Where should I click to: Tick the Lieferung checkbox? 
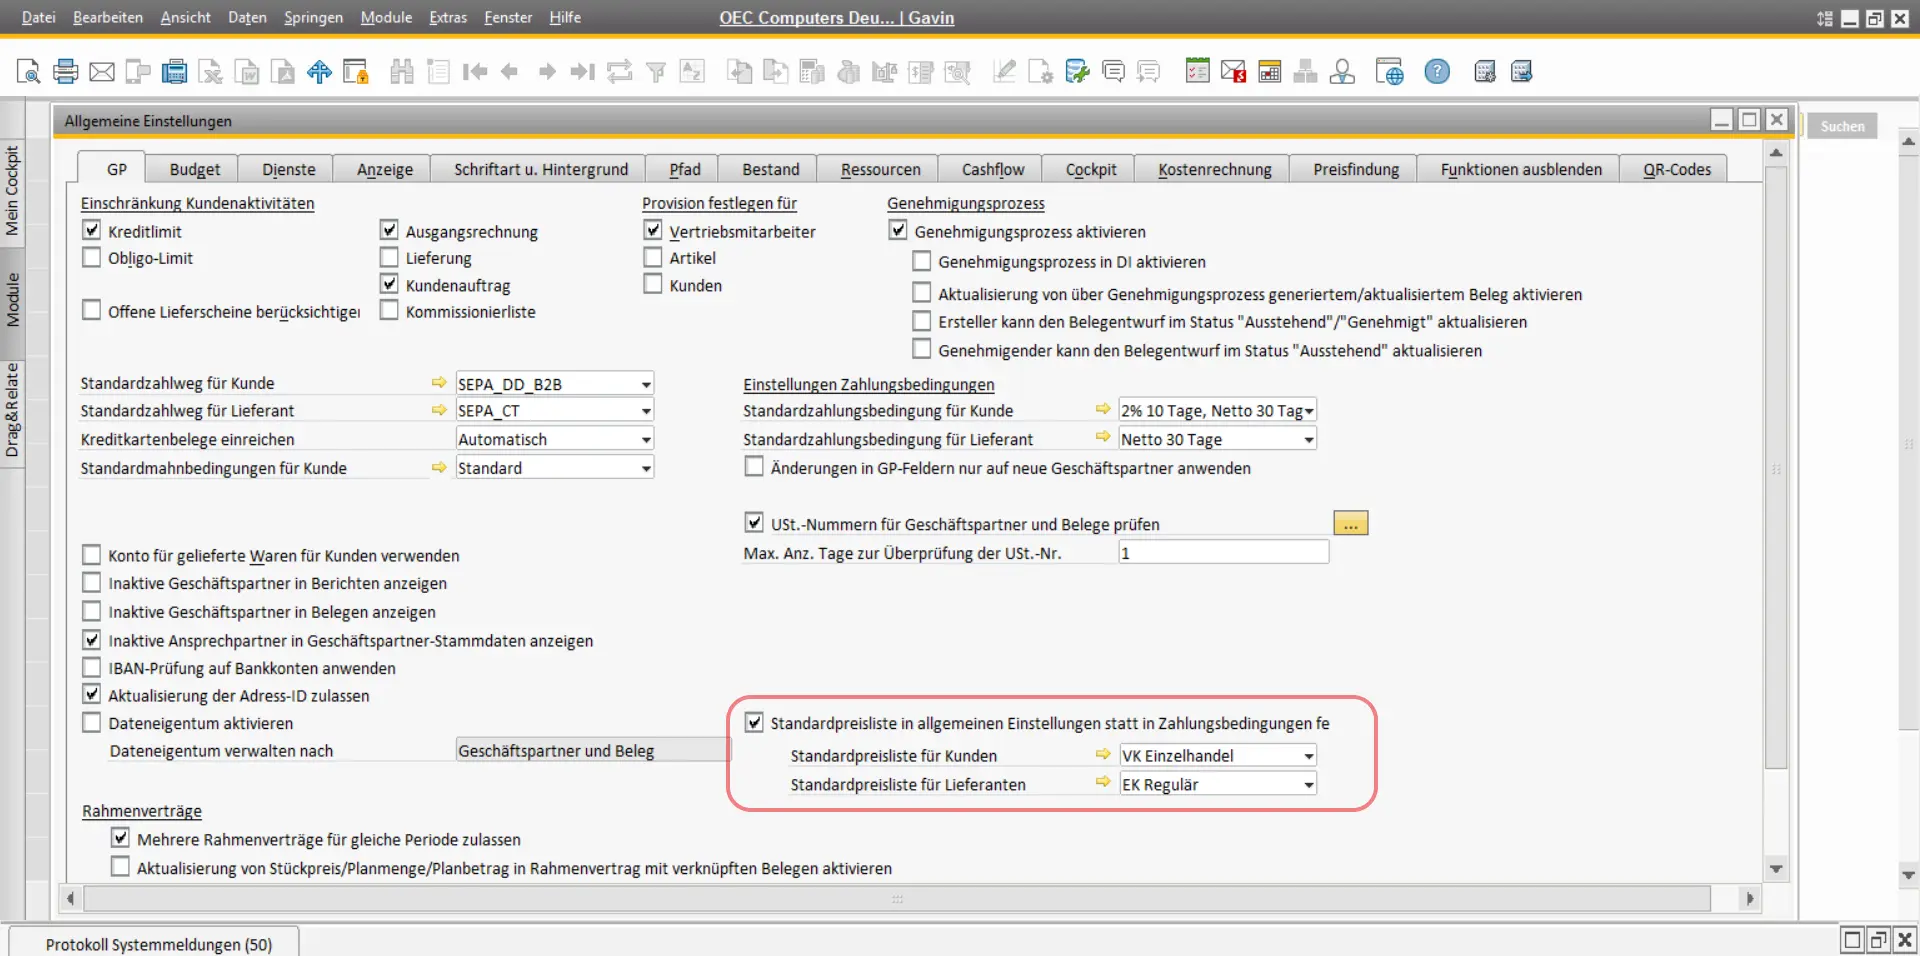(389, 258)
